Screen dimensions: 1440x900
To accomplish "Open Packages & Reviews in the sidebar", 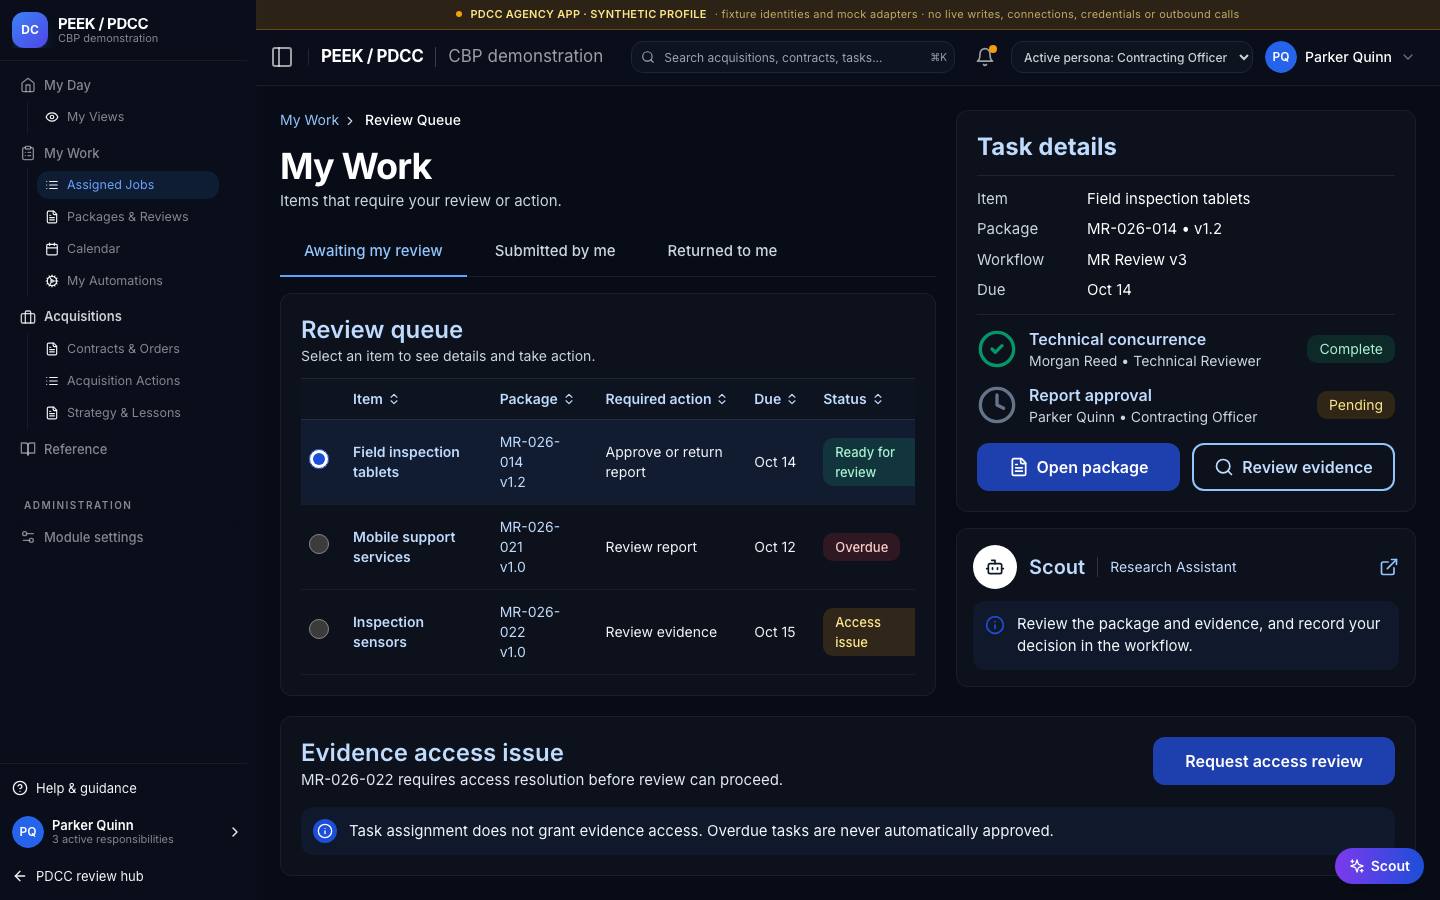I will point(128,217).
